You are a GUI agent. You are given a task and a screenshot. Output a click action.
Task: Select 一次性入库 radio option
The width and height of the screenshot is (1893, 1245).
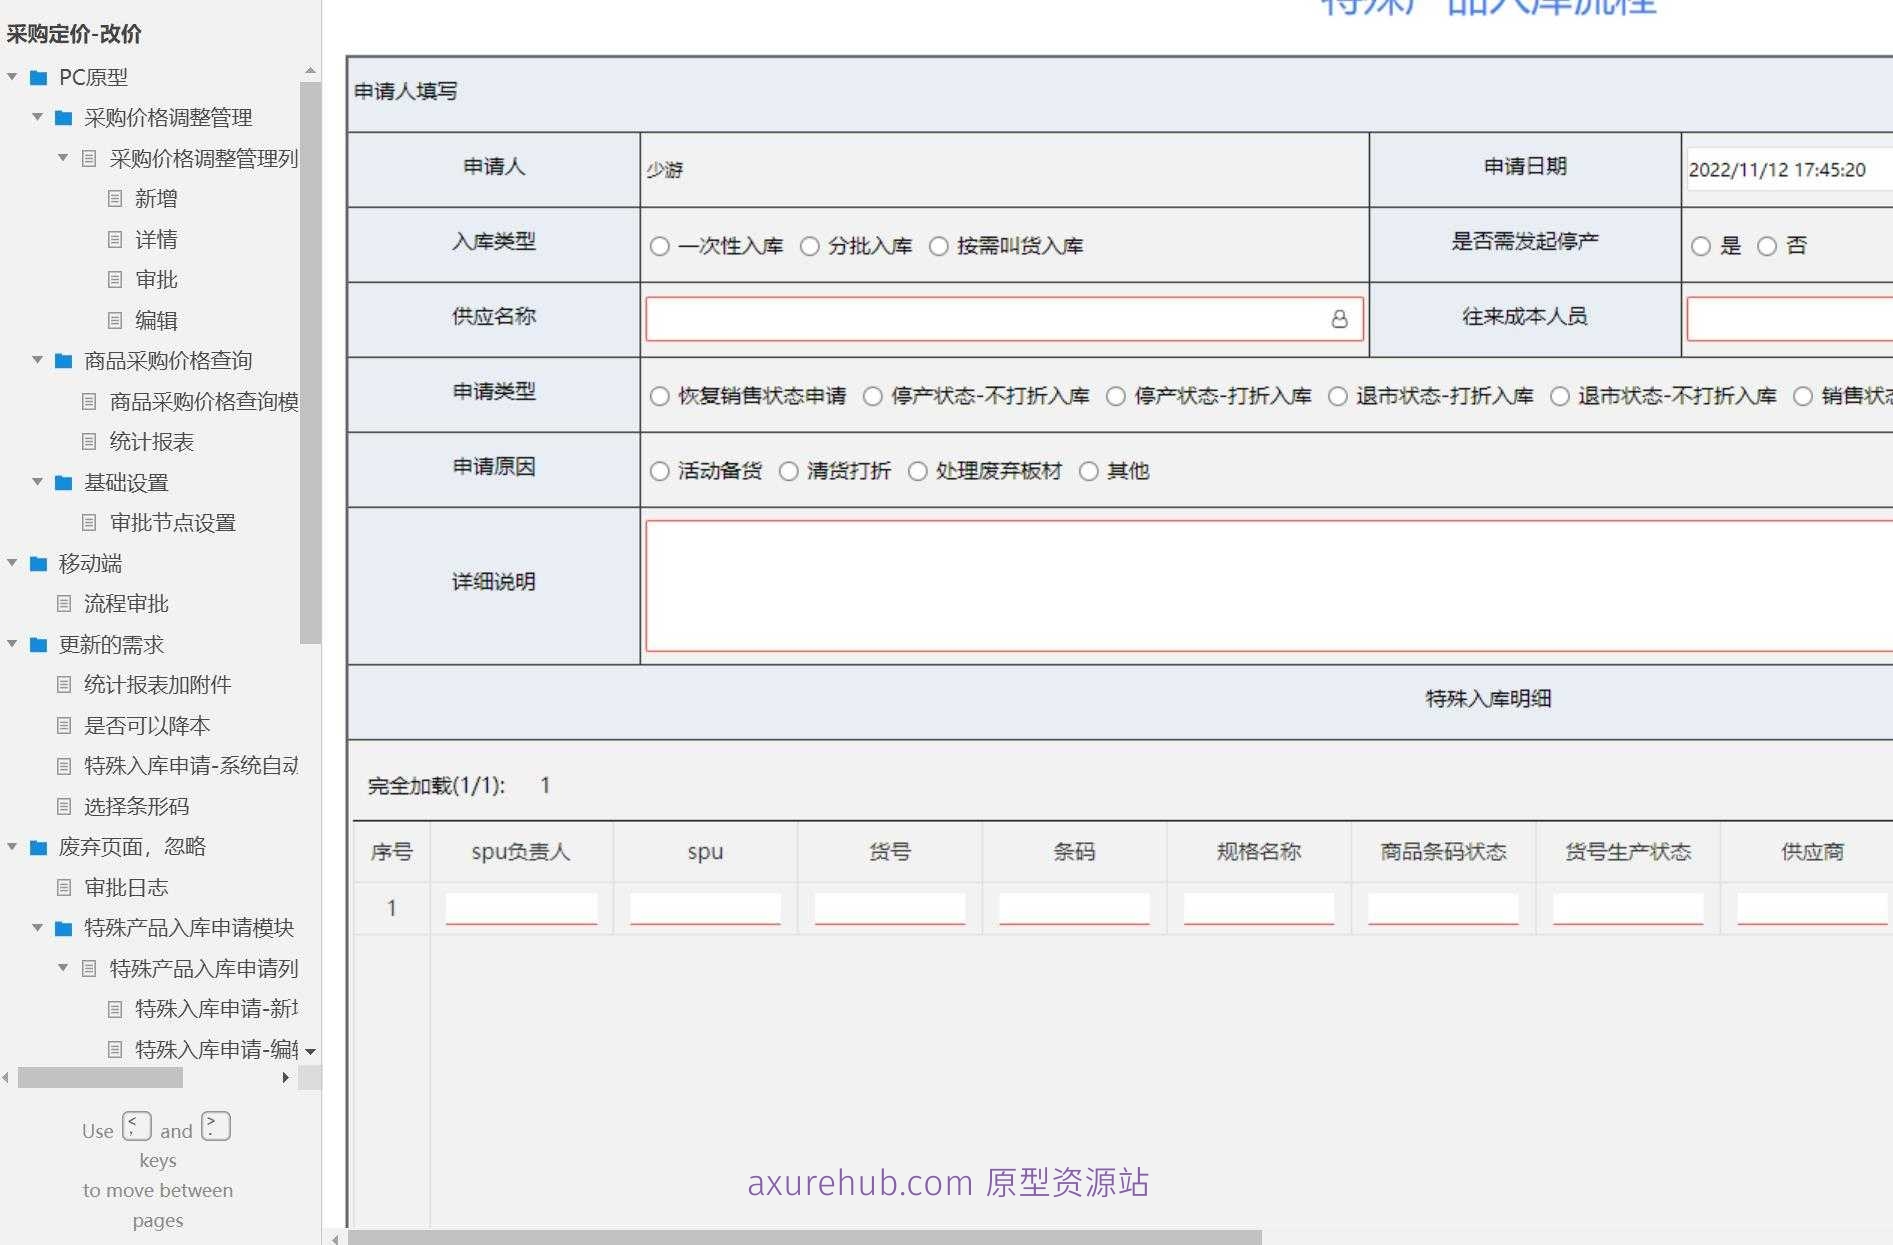pyautogui.click(x=660, y=245)
